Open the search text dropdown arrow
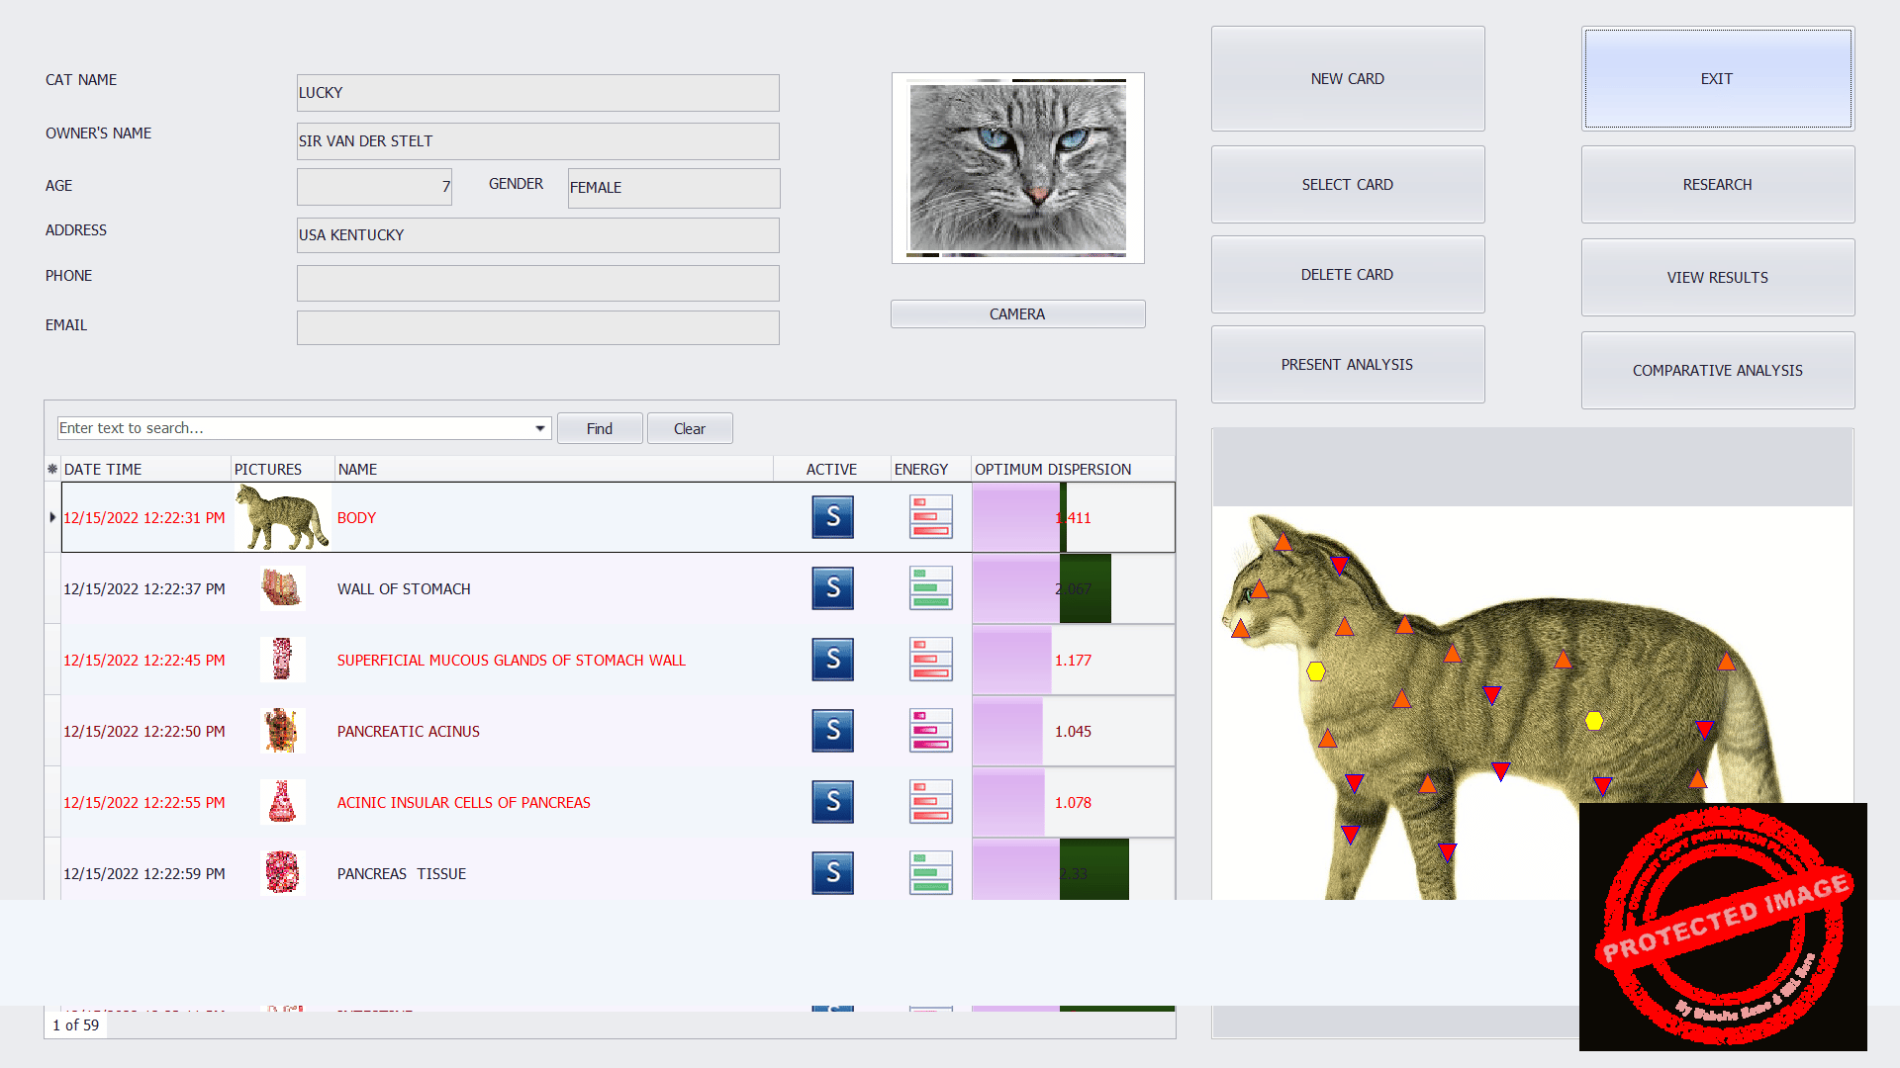The image size is (1900, 1068). [x=540, y=428]
